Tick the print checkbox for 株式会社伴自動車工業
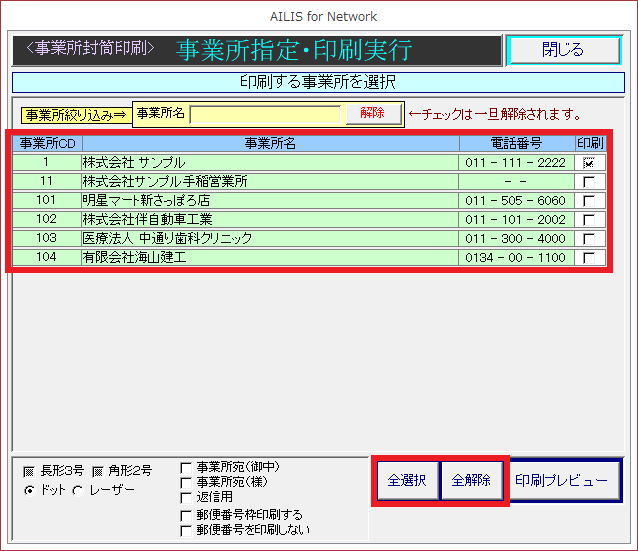 [x=589, y=219]
